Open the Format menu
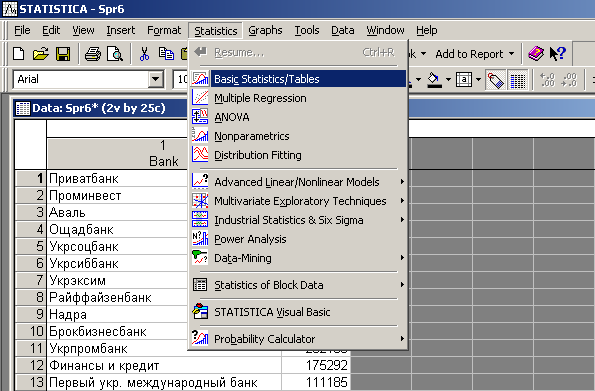This screenshot has height=391, width=595. [x=164, y=30]
